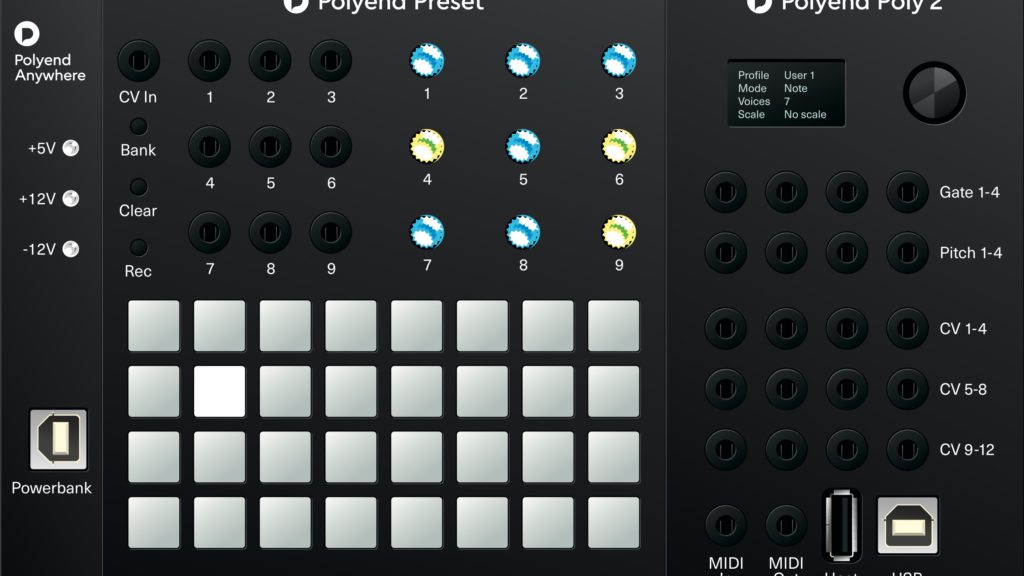Click yellow knob 6
The width and height of the screenshot is (1024, 576).
619,146
